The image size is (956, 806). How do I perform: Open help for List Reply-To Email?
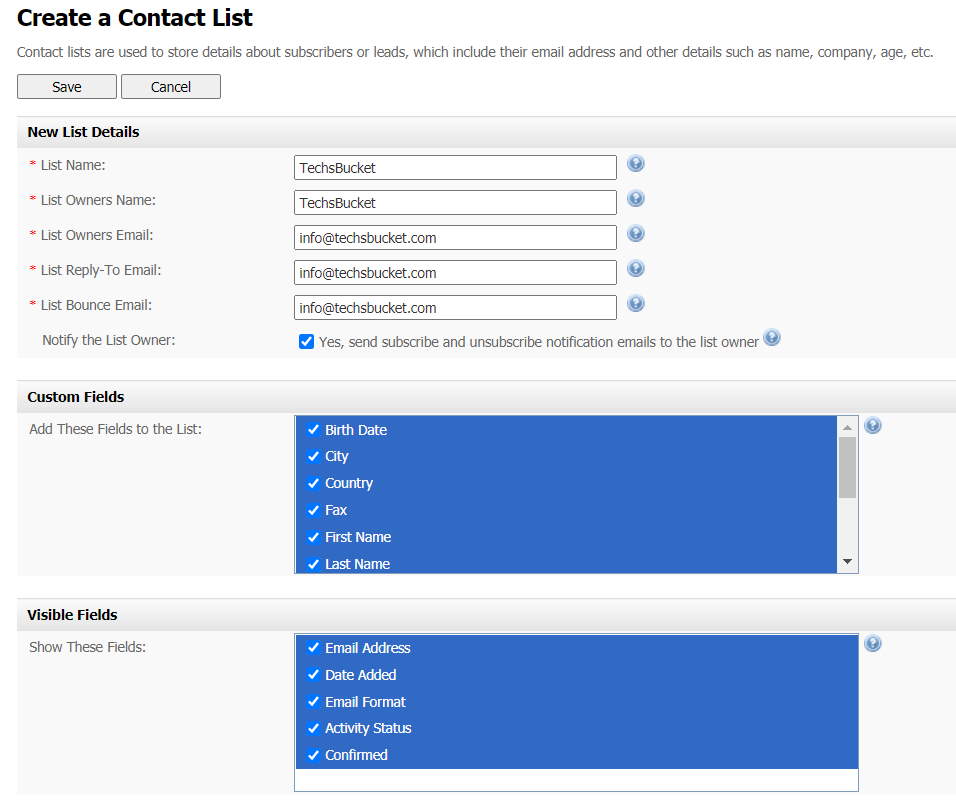636,268
